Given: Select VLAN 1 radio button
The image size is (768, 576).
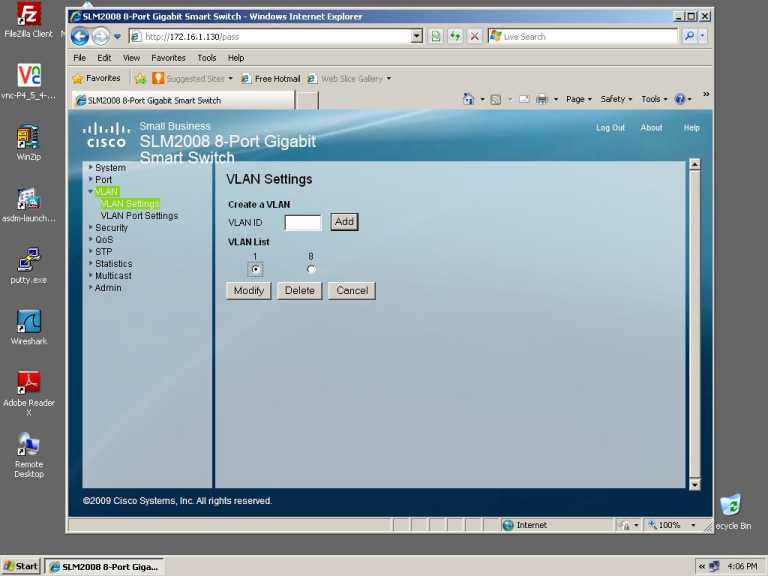Looking at the screenshot, I should click(255, 269).
